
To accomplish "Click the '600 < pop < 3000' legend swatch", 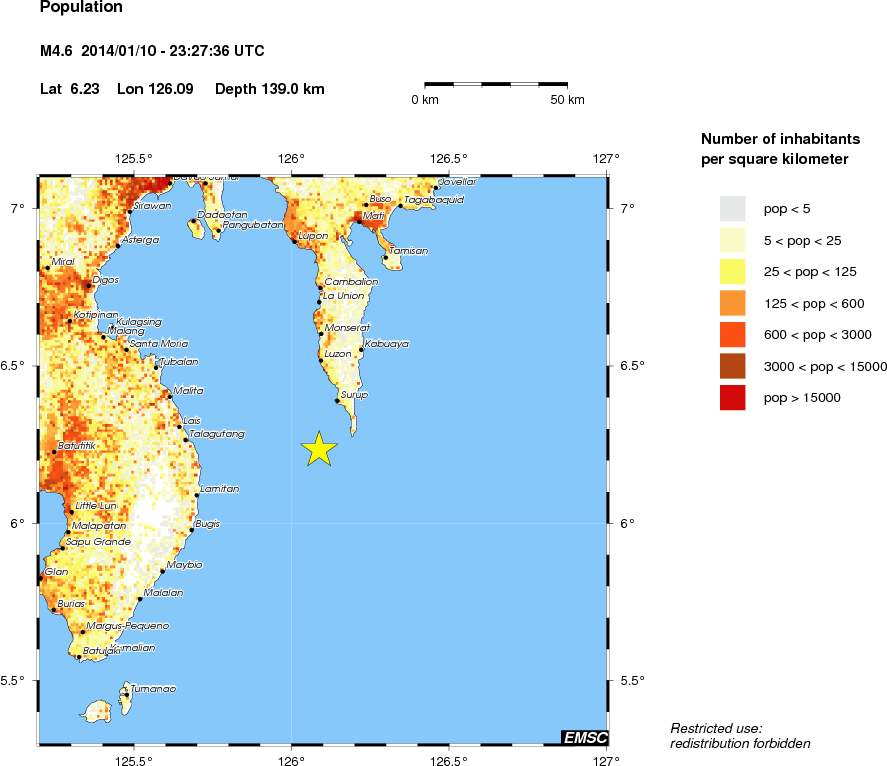I will [732, 334].
